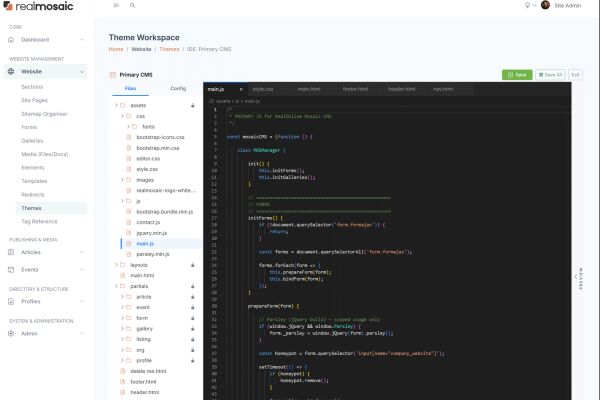The height and width of the screenshot is (400, 600).
Task: Click the minimap collapse arrow at editor right
Action: tap(576, 277)
